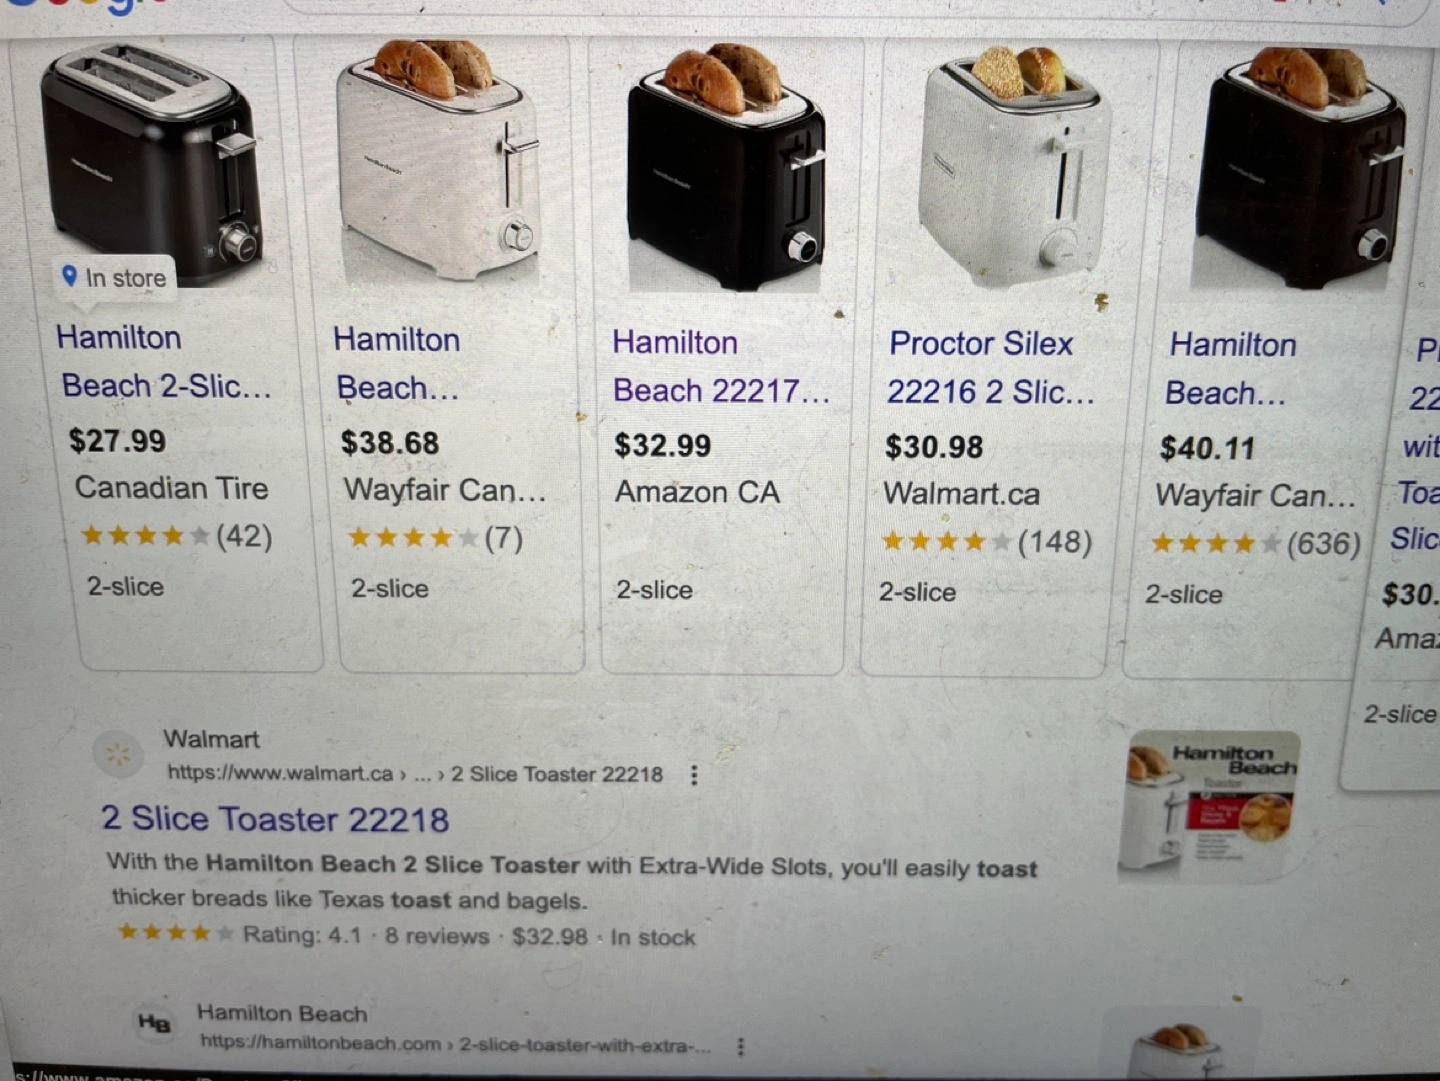Click the Hamilton Beach box thumbnail beside Walmart result
The height and width of the screenshot is (1081, 1440).
click(1210, 806)
